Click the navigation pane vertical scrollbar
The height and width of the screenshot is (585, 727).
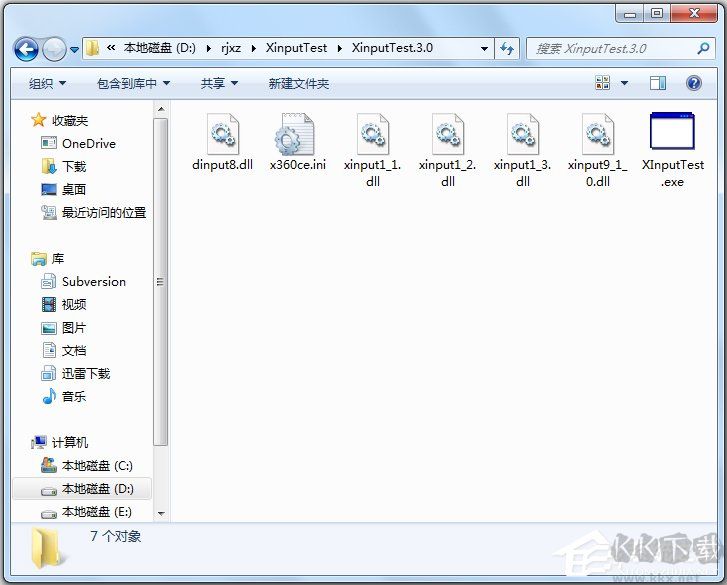pos(160,280)
